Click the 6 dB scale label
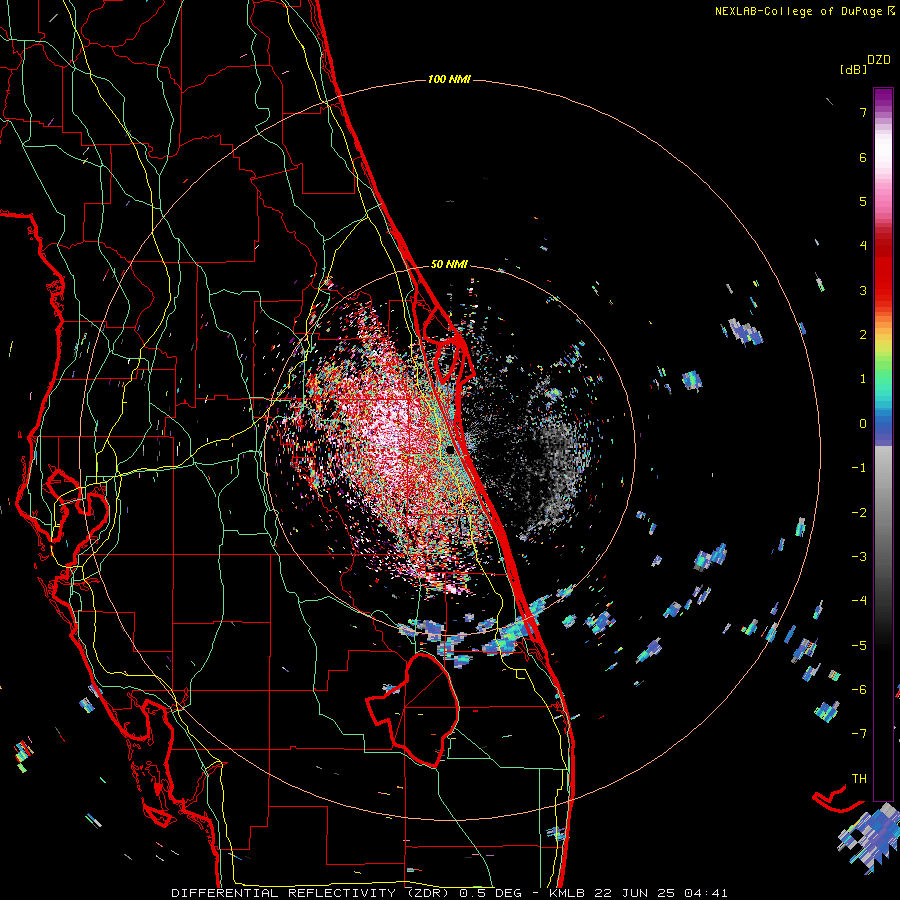Screen dimensions: 900x900 [x=863, y=157]
